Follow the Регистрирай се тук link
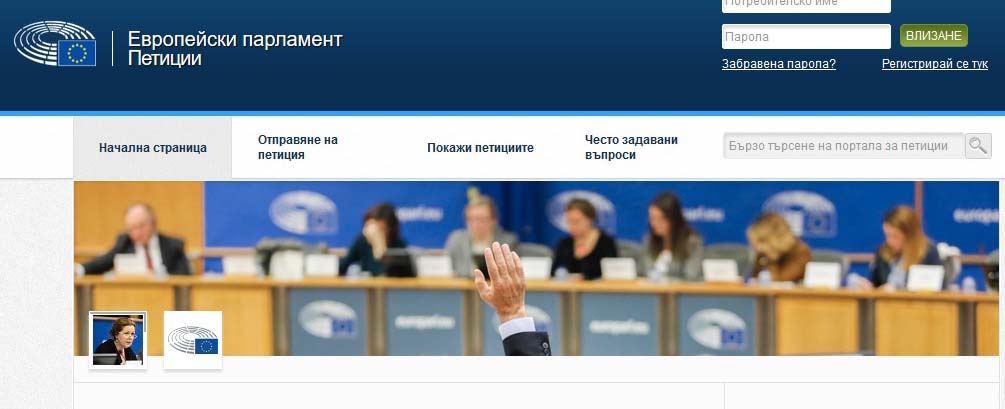1005x409 pixels. click(934, 64)
